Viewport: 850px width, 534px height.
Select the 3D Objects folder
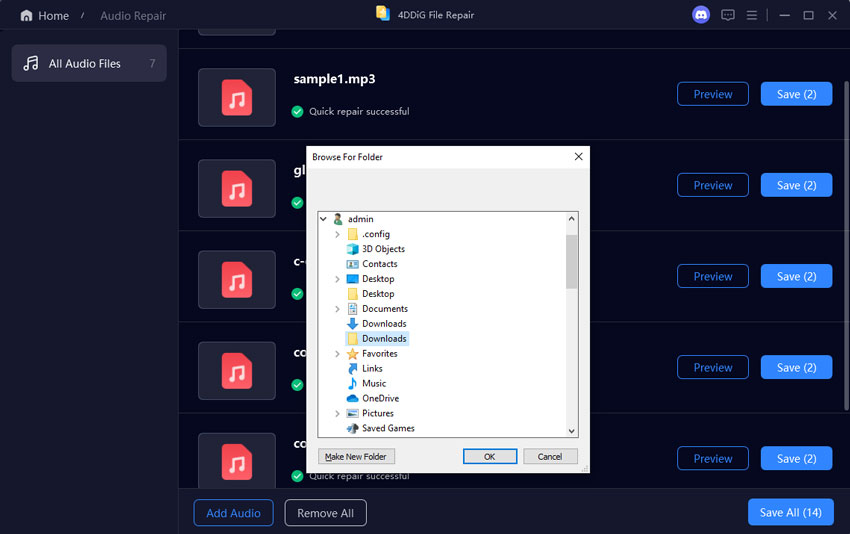(x=383, y=249)
